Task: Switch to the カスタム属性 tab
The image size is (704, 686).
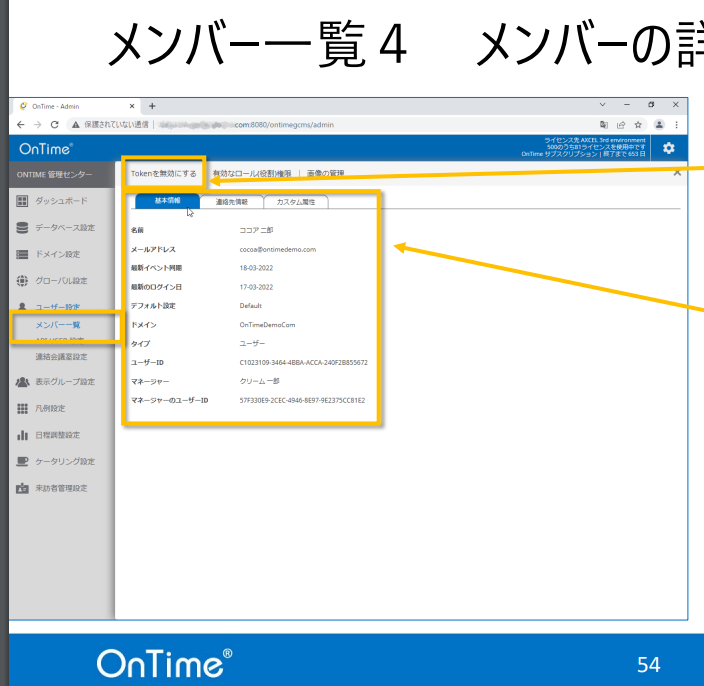Action: pos(296,202)
